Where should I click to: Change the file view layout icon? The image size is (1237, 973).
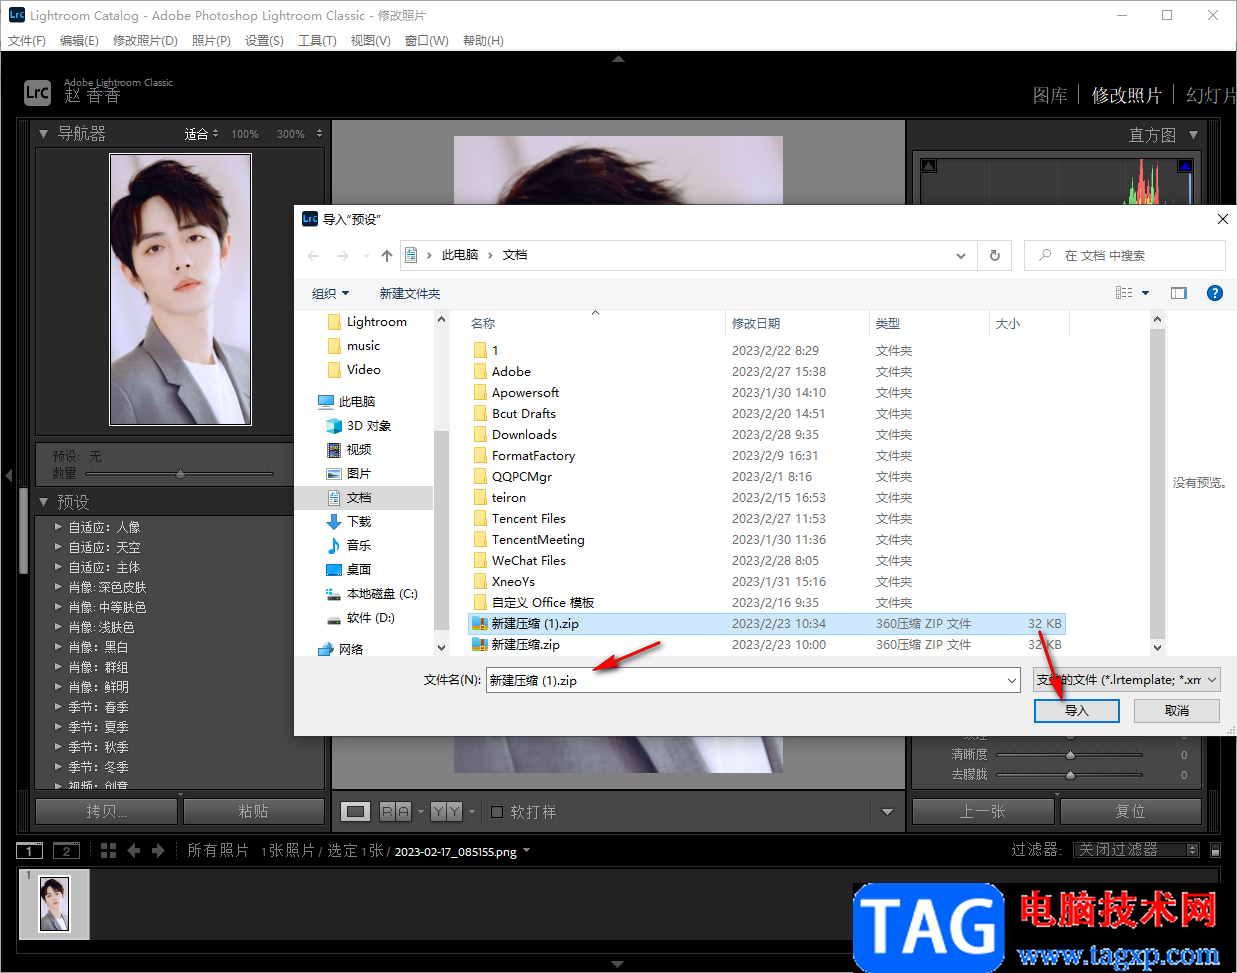(1124, 293)
